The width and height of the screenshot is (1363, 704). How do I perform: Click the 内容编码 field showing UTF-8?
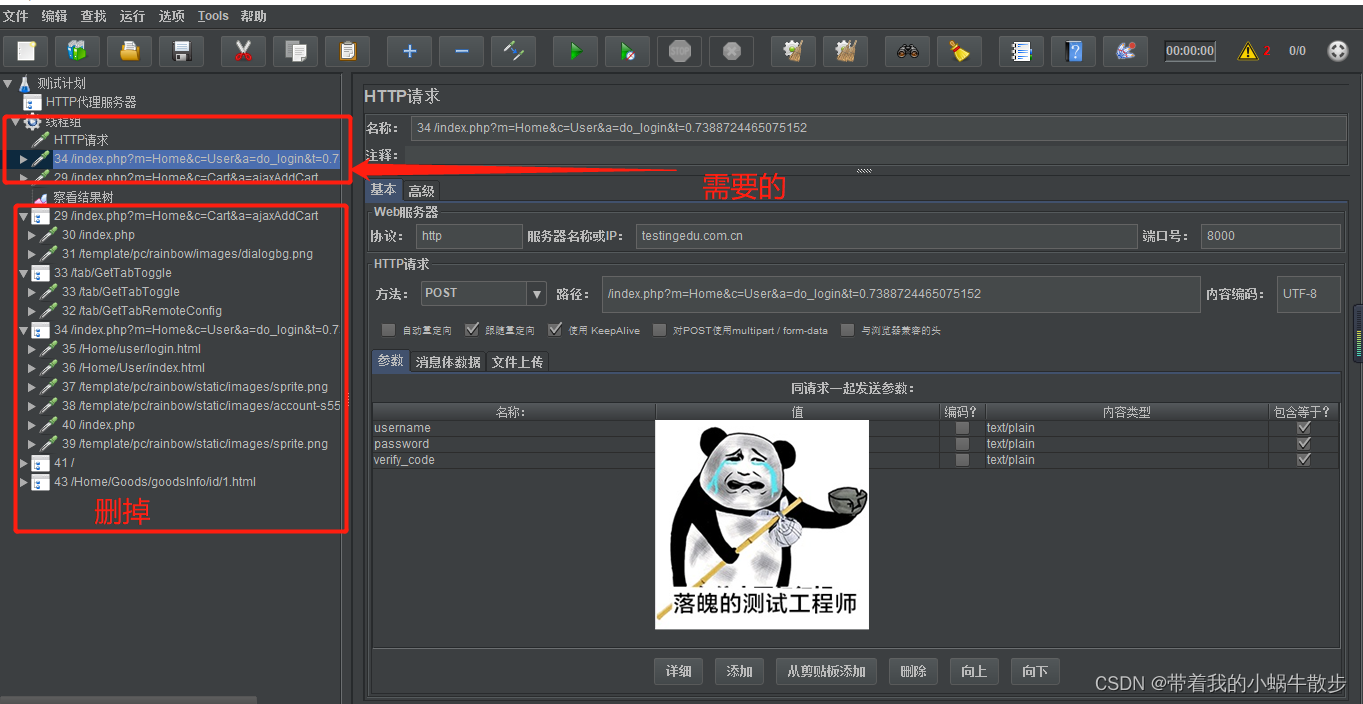(x=1308, y=294)
